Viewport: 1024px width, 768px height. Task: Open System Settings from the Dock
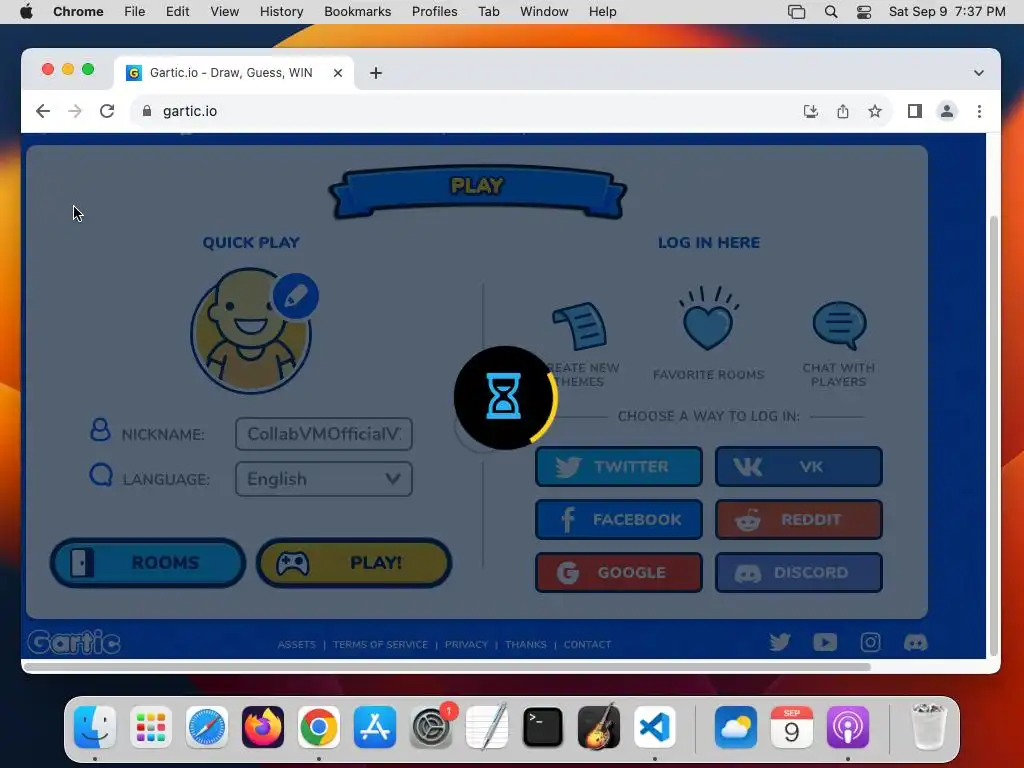point(431,727)
